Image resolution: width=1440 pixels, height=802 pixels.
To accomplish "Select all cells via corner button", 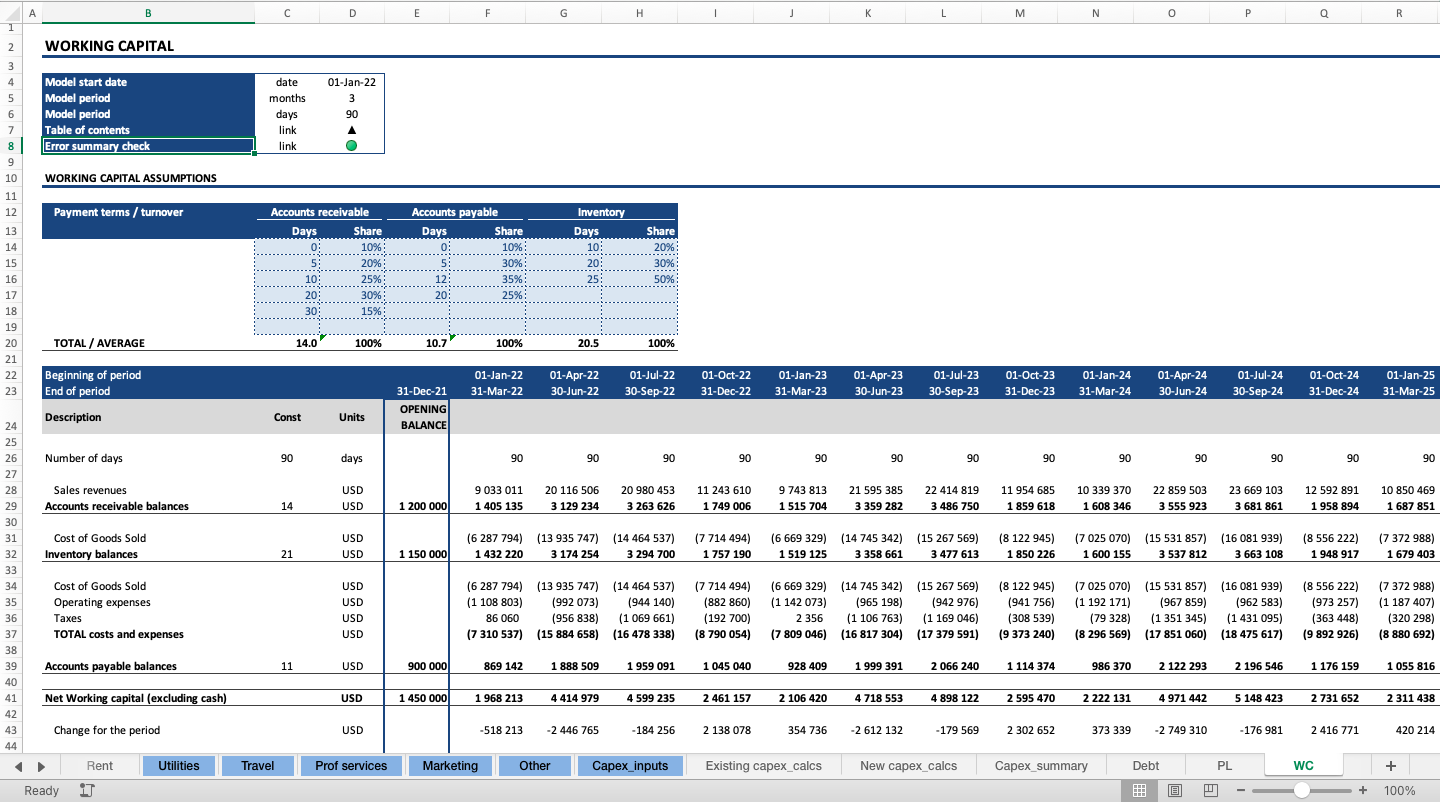I will point(10,13).
